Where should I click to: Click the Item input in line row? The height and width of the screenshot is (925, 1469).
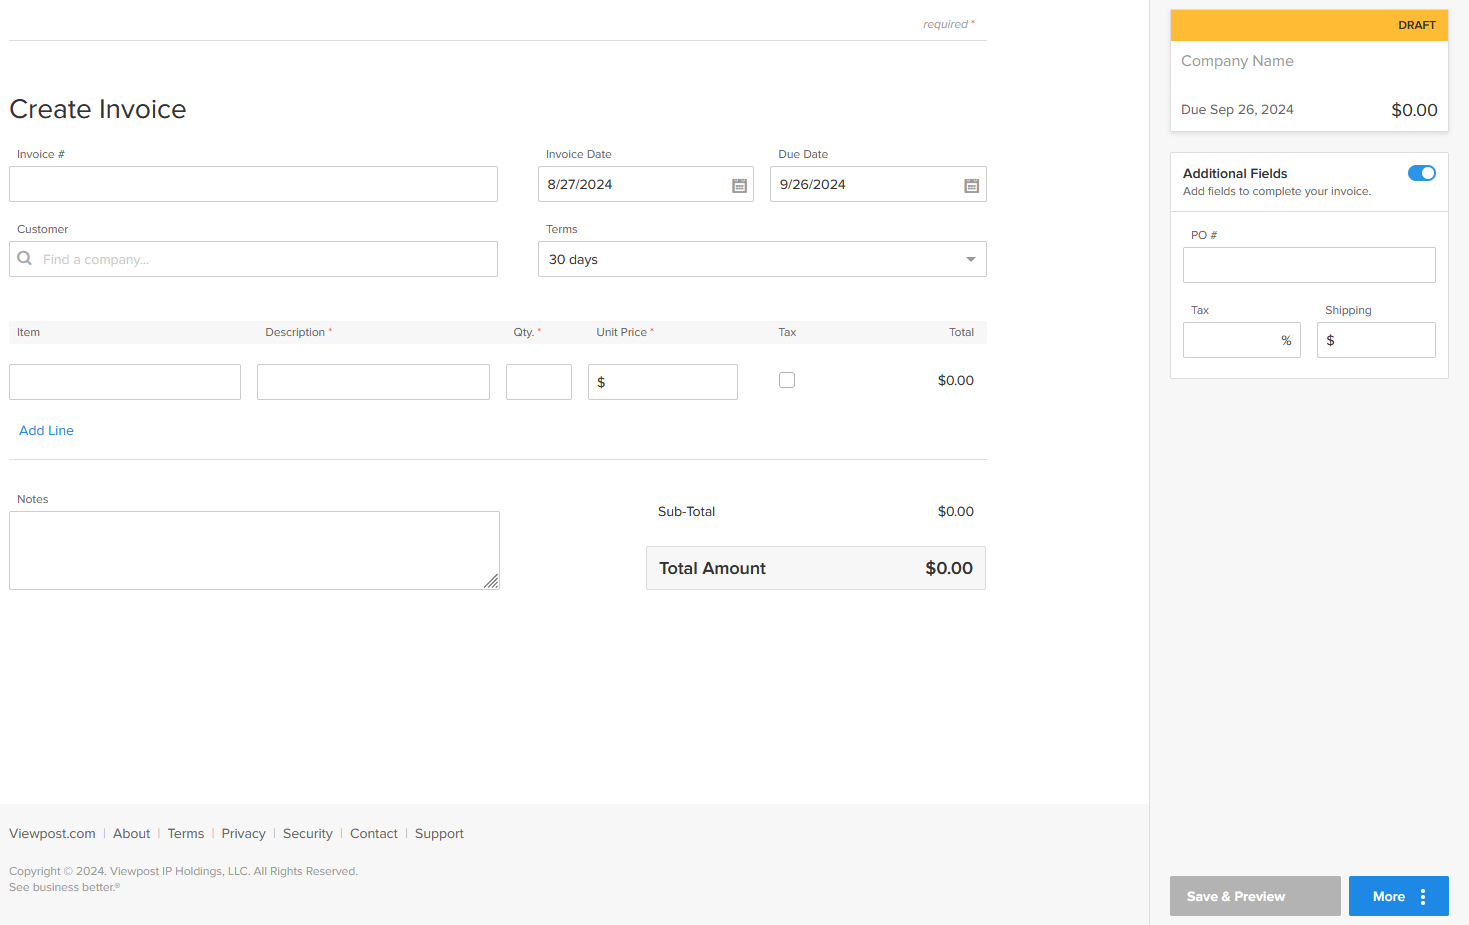pos(125,382)
